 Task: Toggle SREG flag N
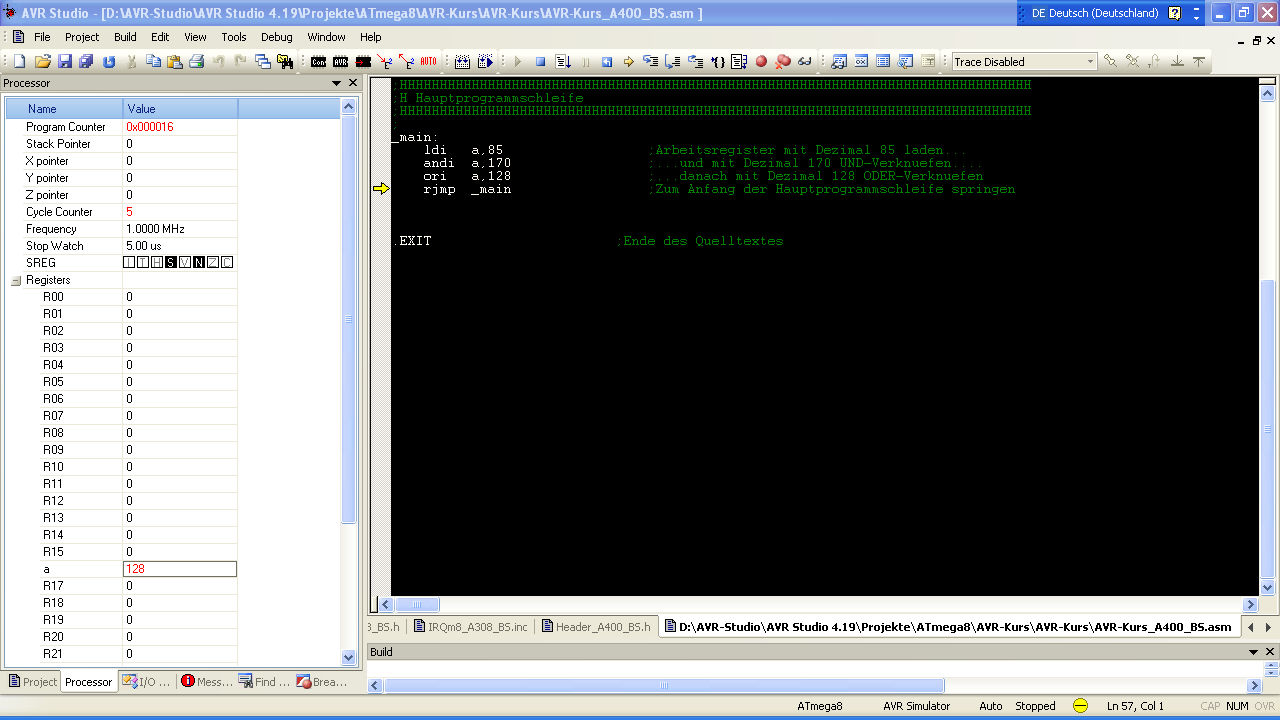(x=199, y=263)
